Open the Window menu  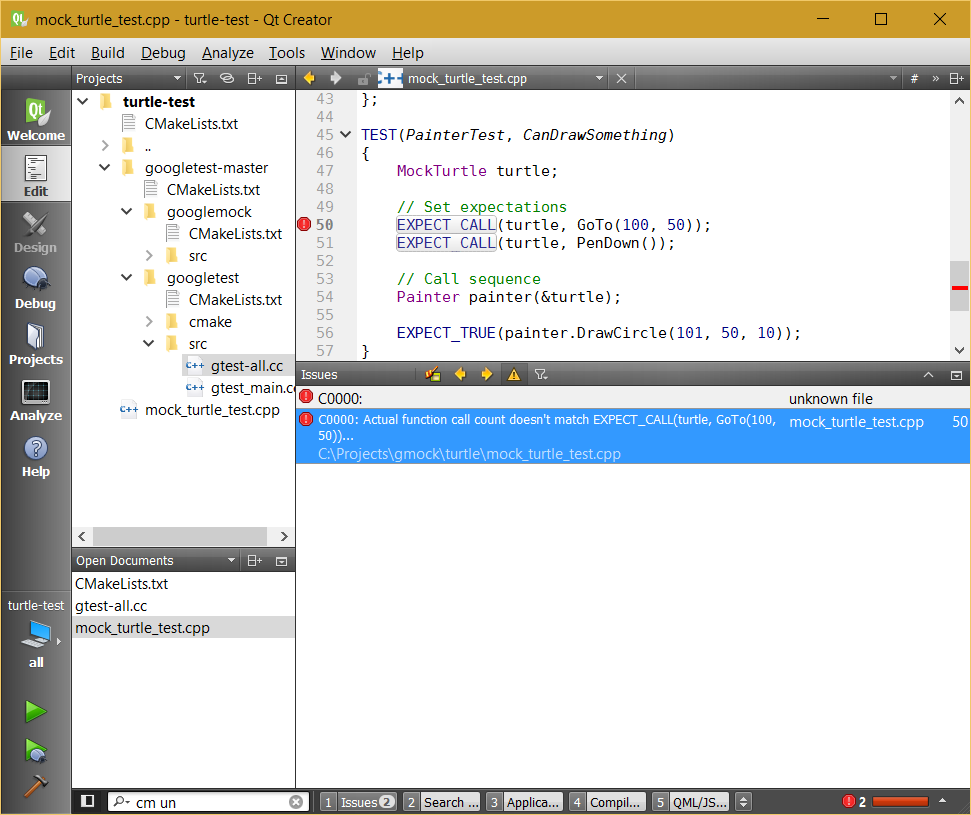348,53
